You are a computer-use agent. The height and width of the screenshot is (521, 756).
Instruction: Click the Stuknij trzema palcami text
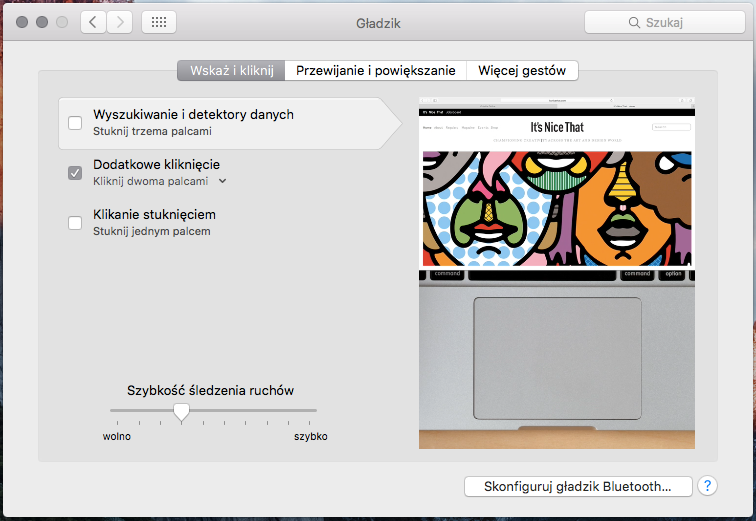pyautogui.click(x=152, y=131)
